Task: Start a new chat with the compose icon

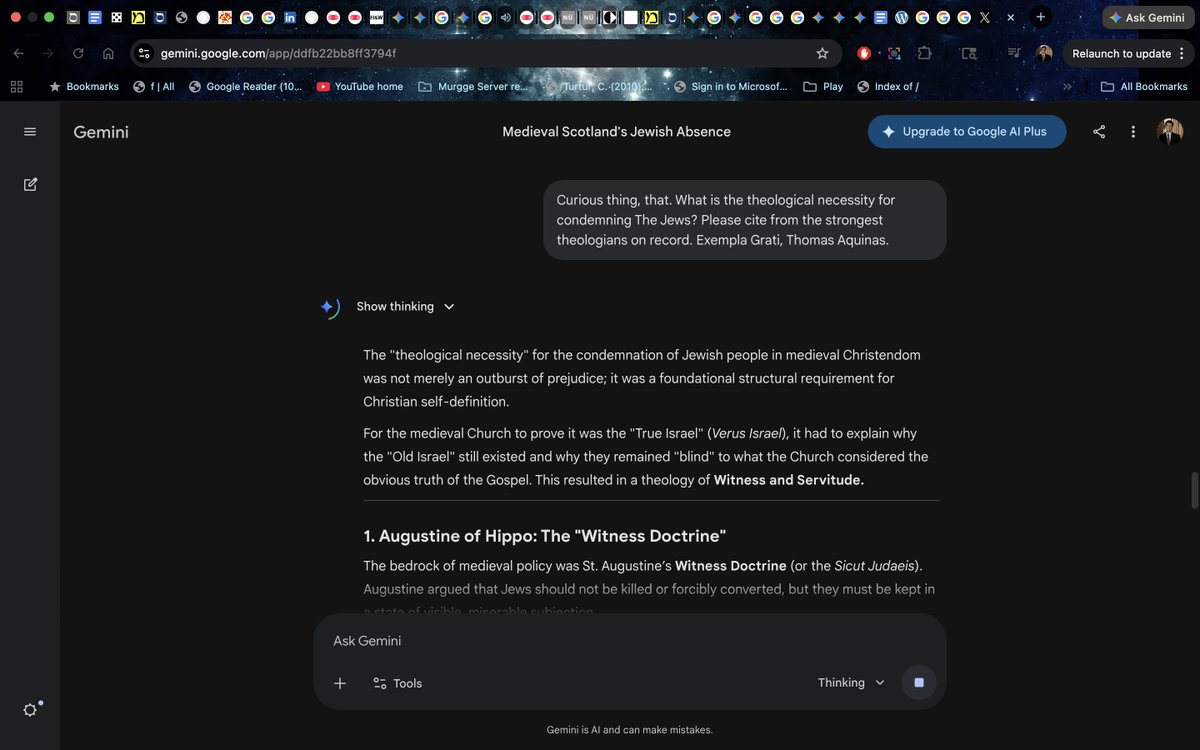Action: tap(30, 184)
